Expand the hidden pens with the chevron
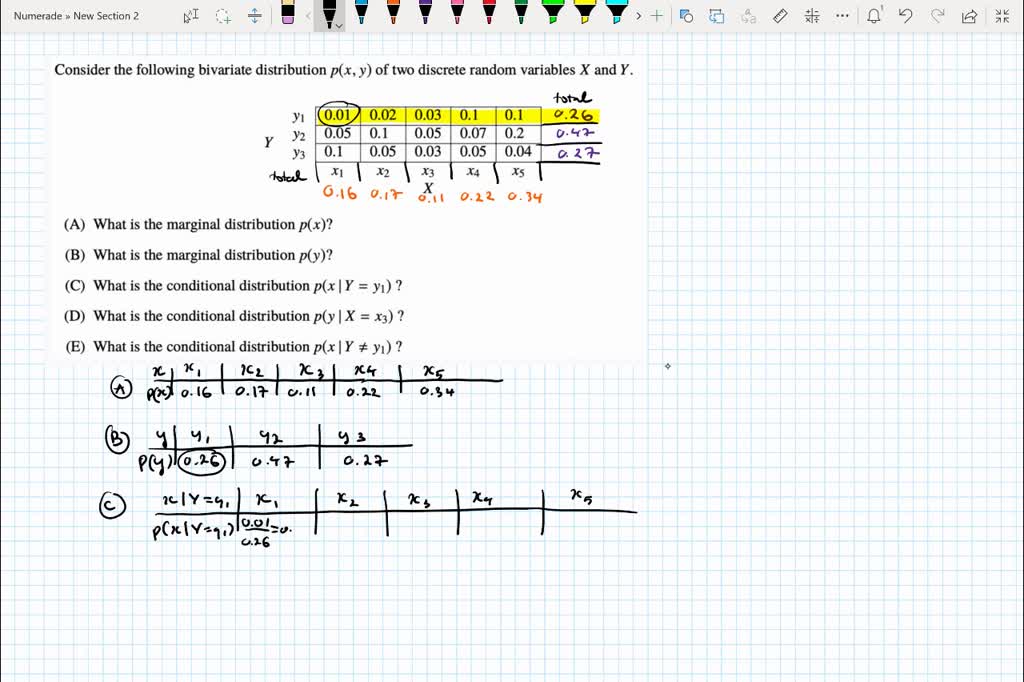Viewport: 1024px width, 682px height. pos(640,15)
